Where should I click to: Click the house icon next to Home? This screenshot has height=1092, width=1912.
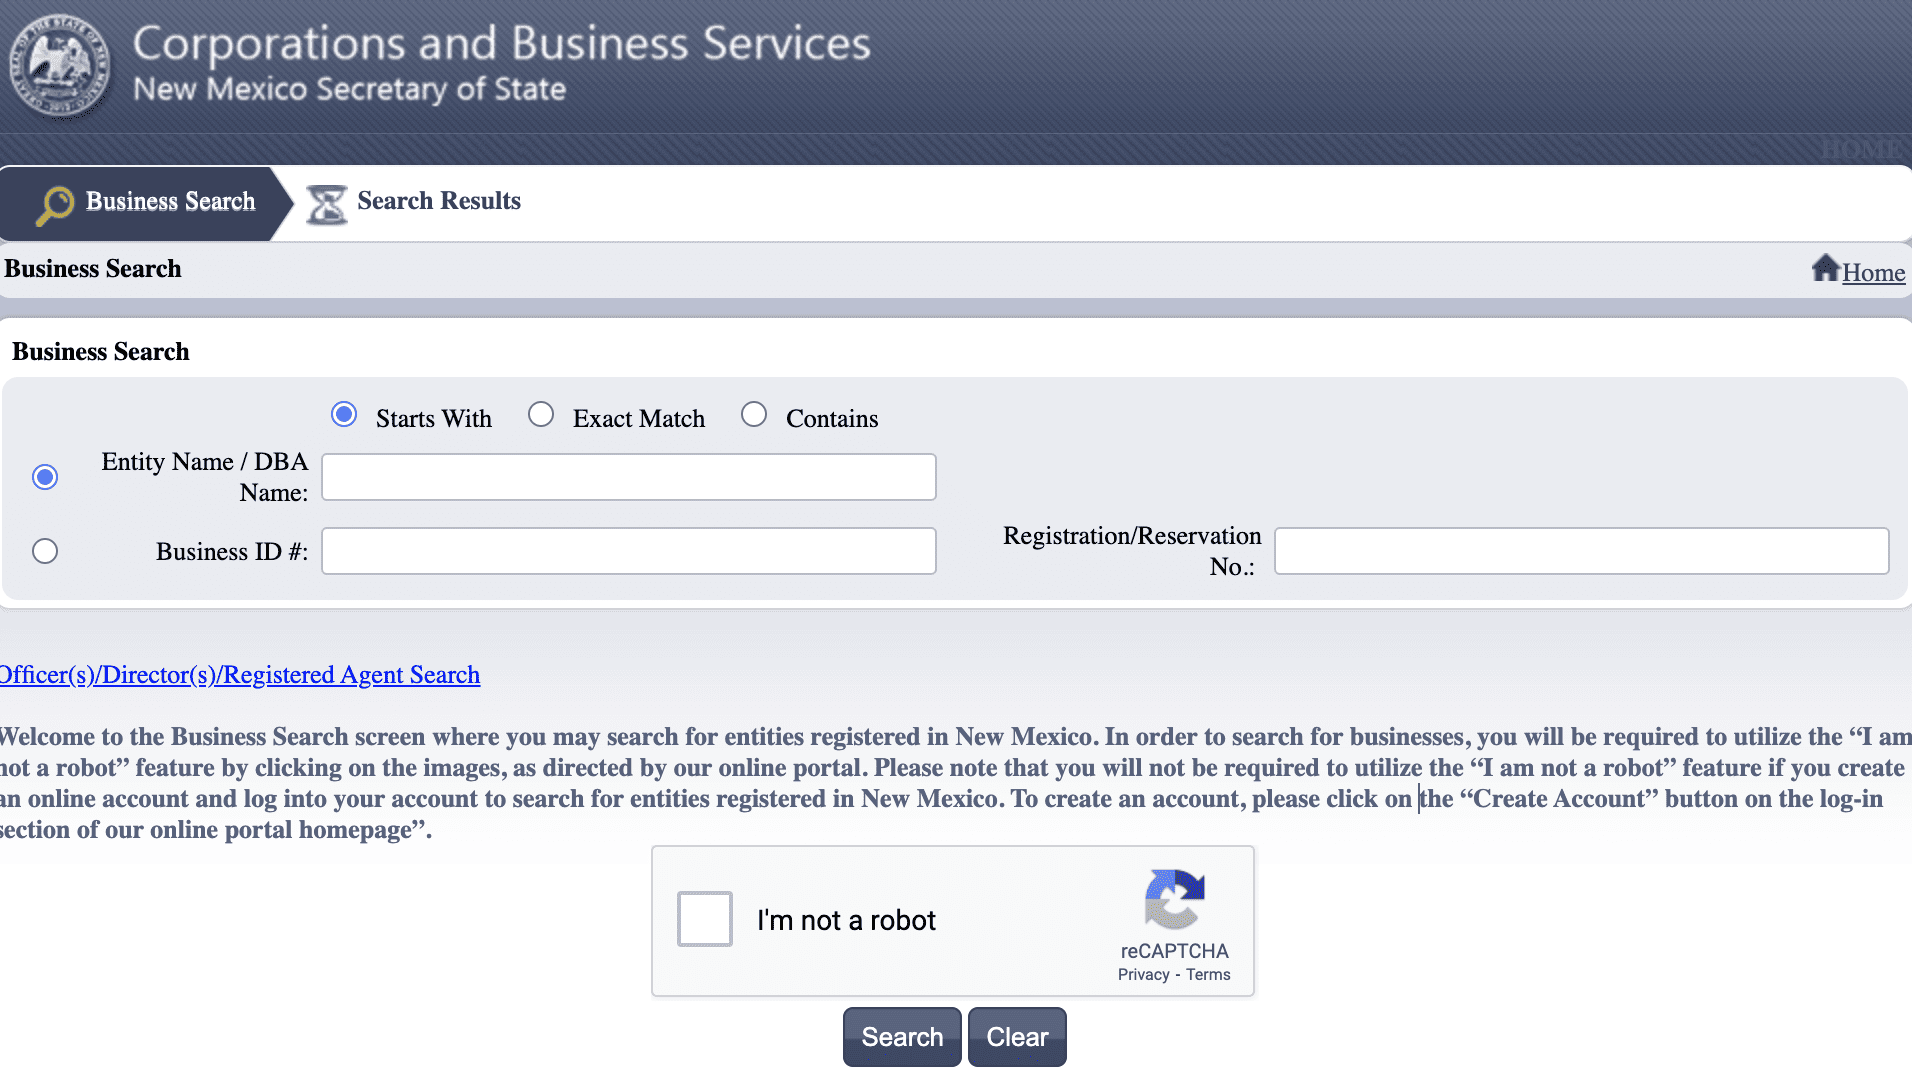pos(1827,267)
